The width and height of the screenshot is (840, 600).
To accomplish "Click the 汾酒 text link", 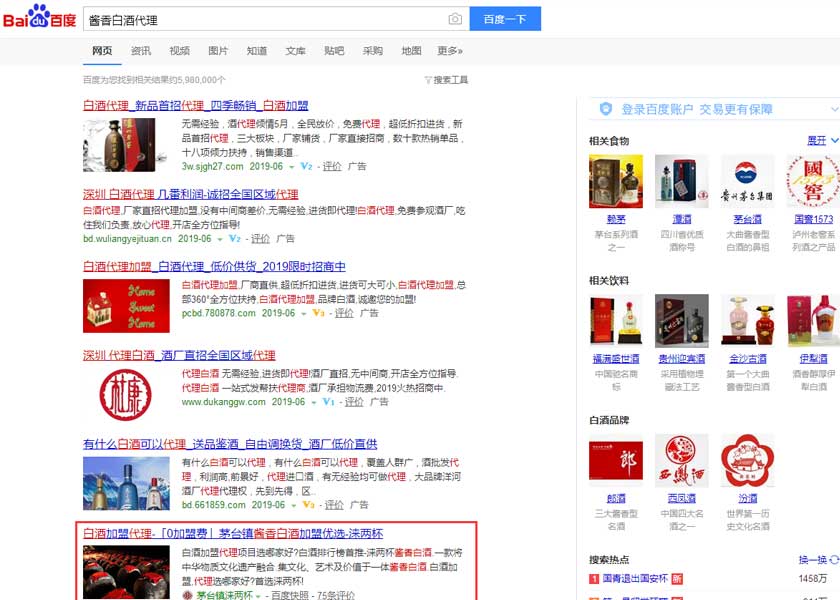I will tap(748, 498).
